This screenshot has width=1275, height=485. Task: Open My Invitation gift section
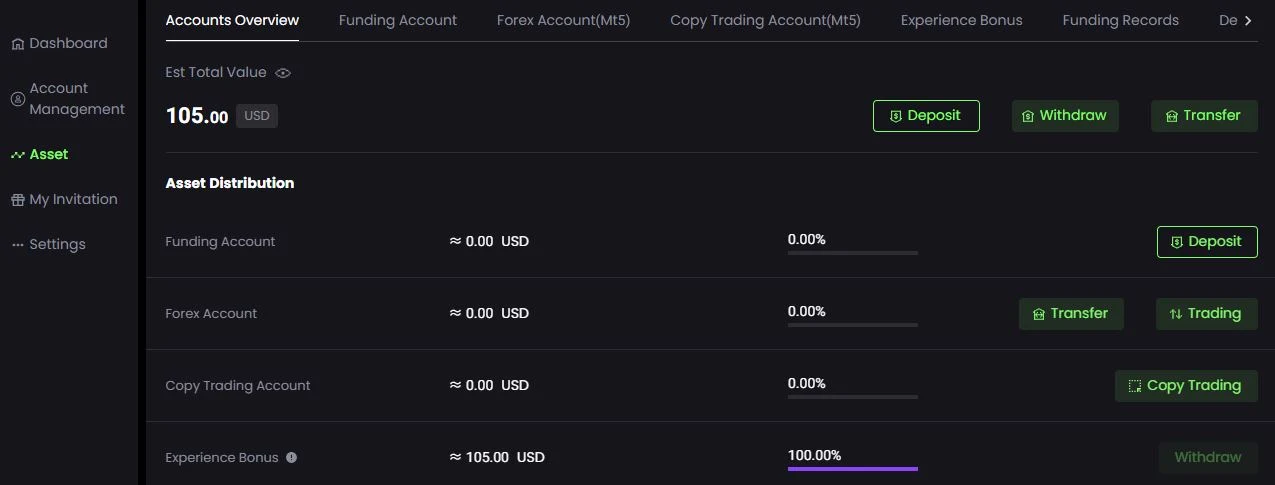64,199
